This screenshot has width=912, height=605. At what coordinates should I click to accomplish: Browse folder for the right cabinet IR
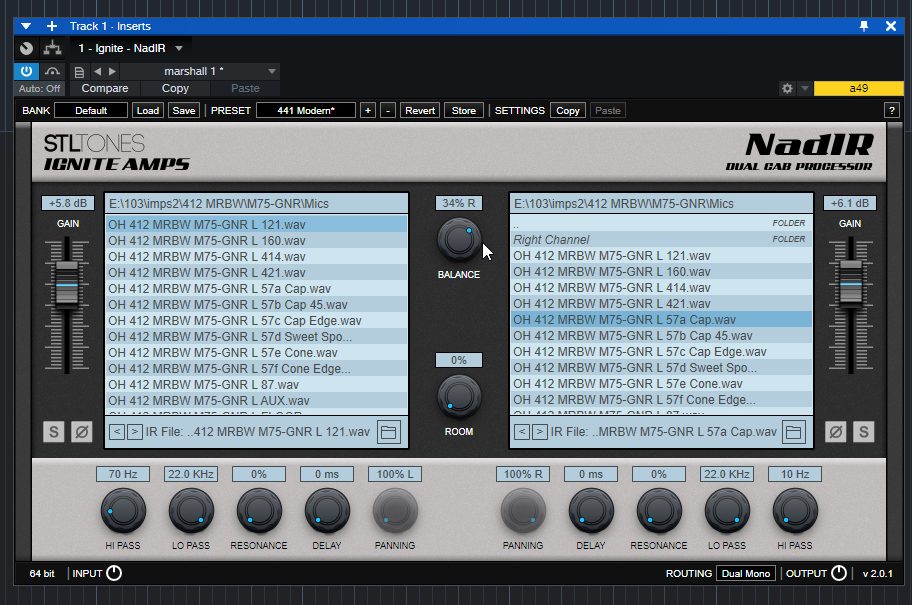point(793,432)
